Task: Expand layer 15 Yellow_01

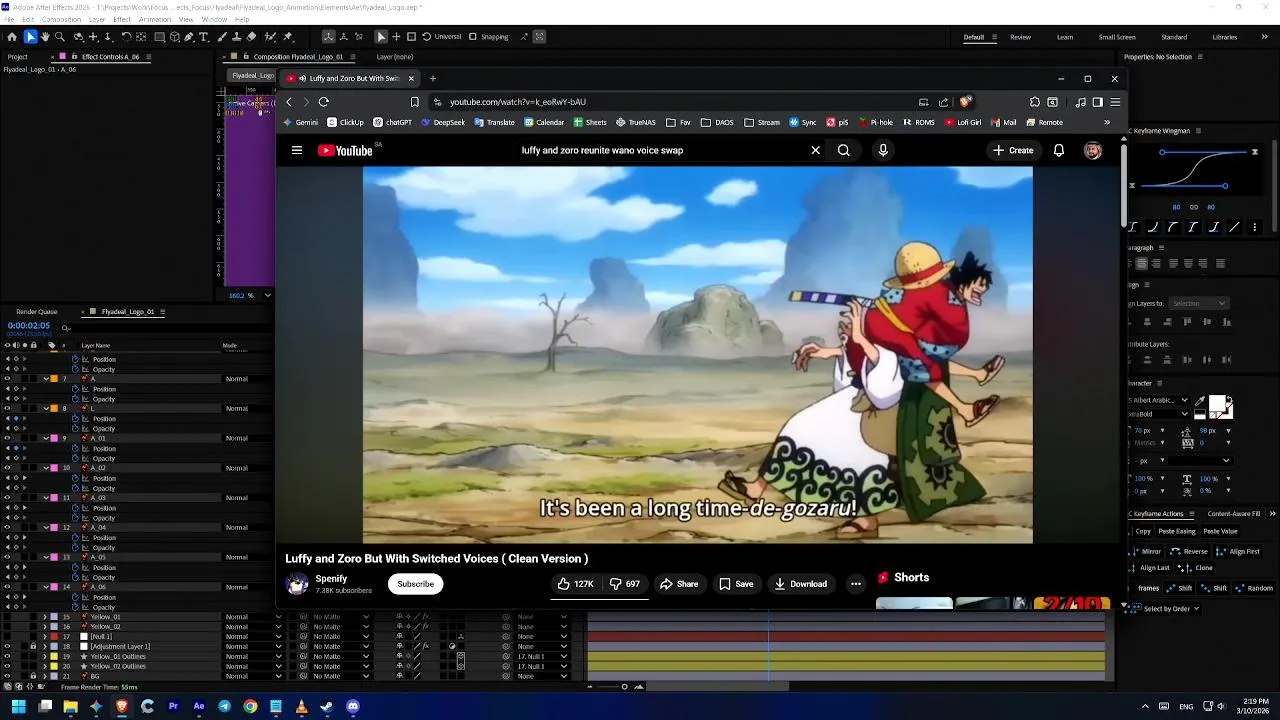Action: click(45, 617)
